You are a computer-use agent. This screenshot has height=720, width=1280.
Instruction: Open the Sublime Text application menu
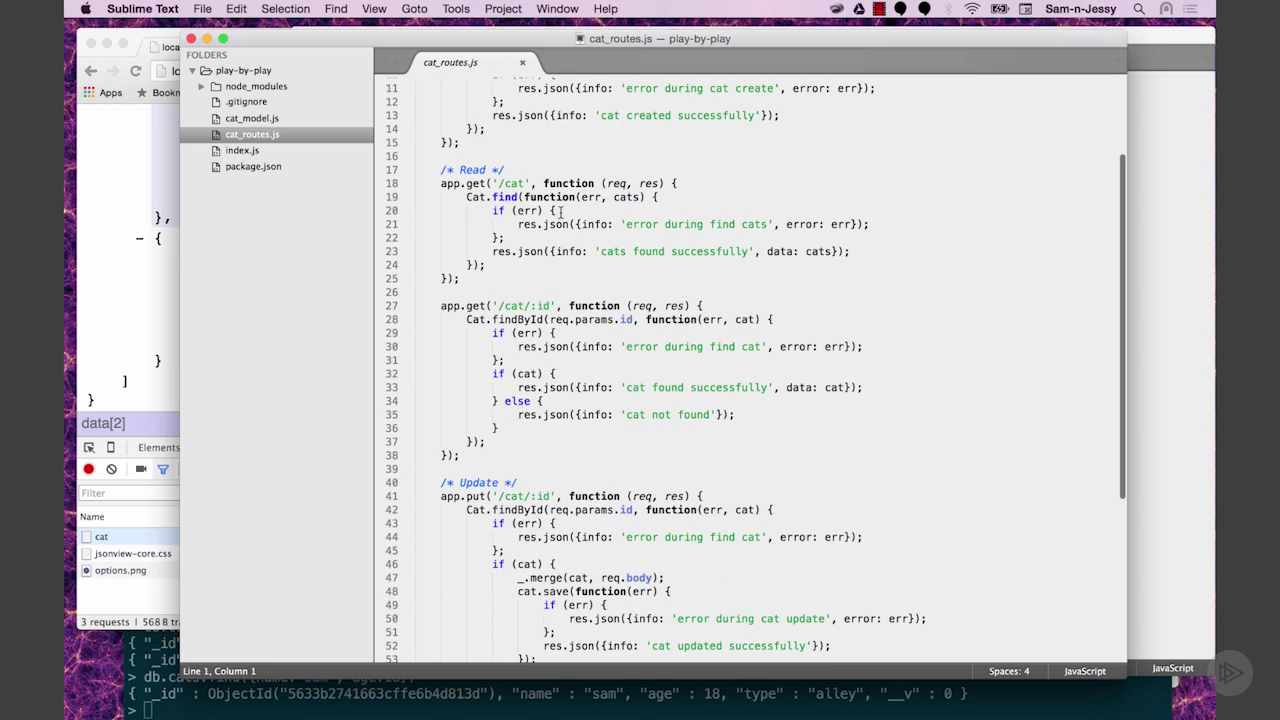tap(142, 9)
